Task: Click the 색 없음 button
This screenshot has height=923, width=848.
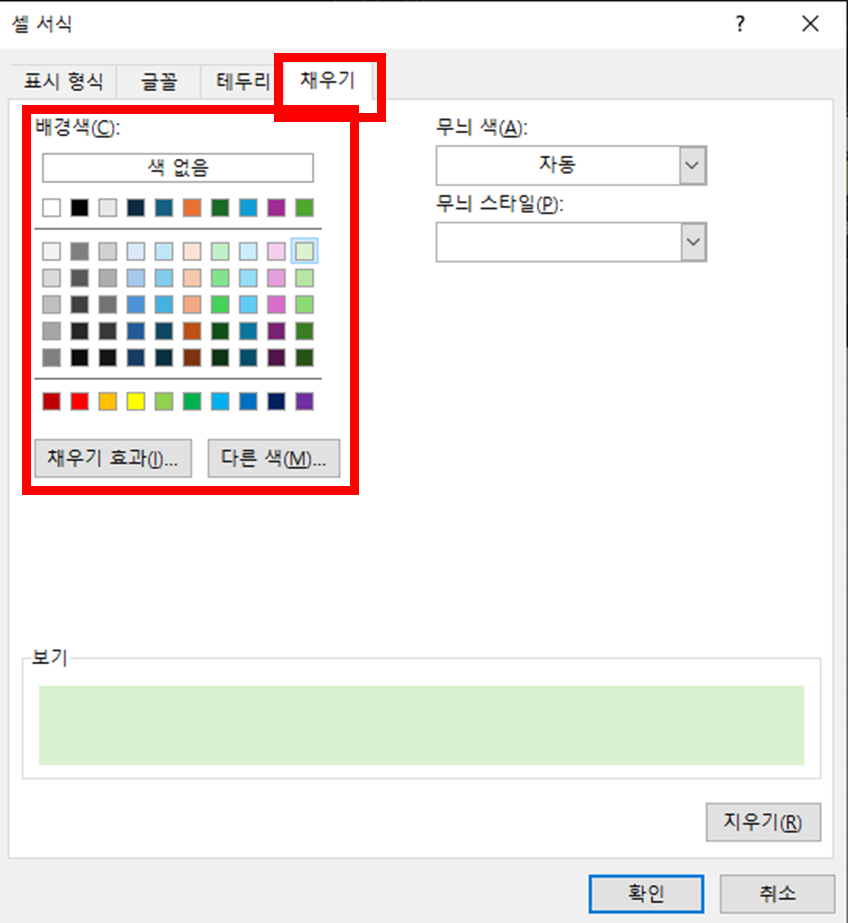Action: click(x=177, y=167)
